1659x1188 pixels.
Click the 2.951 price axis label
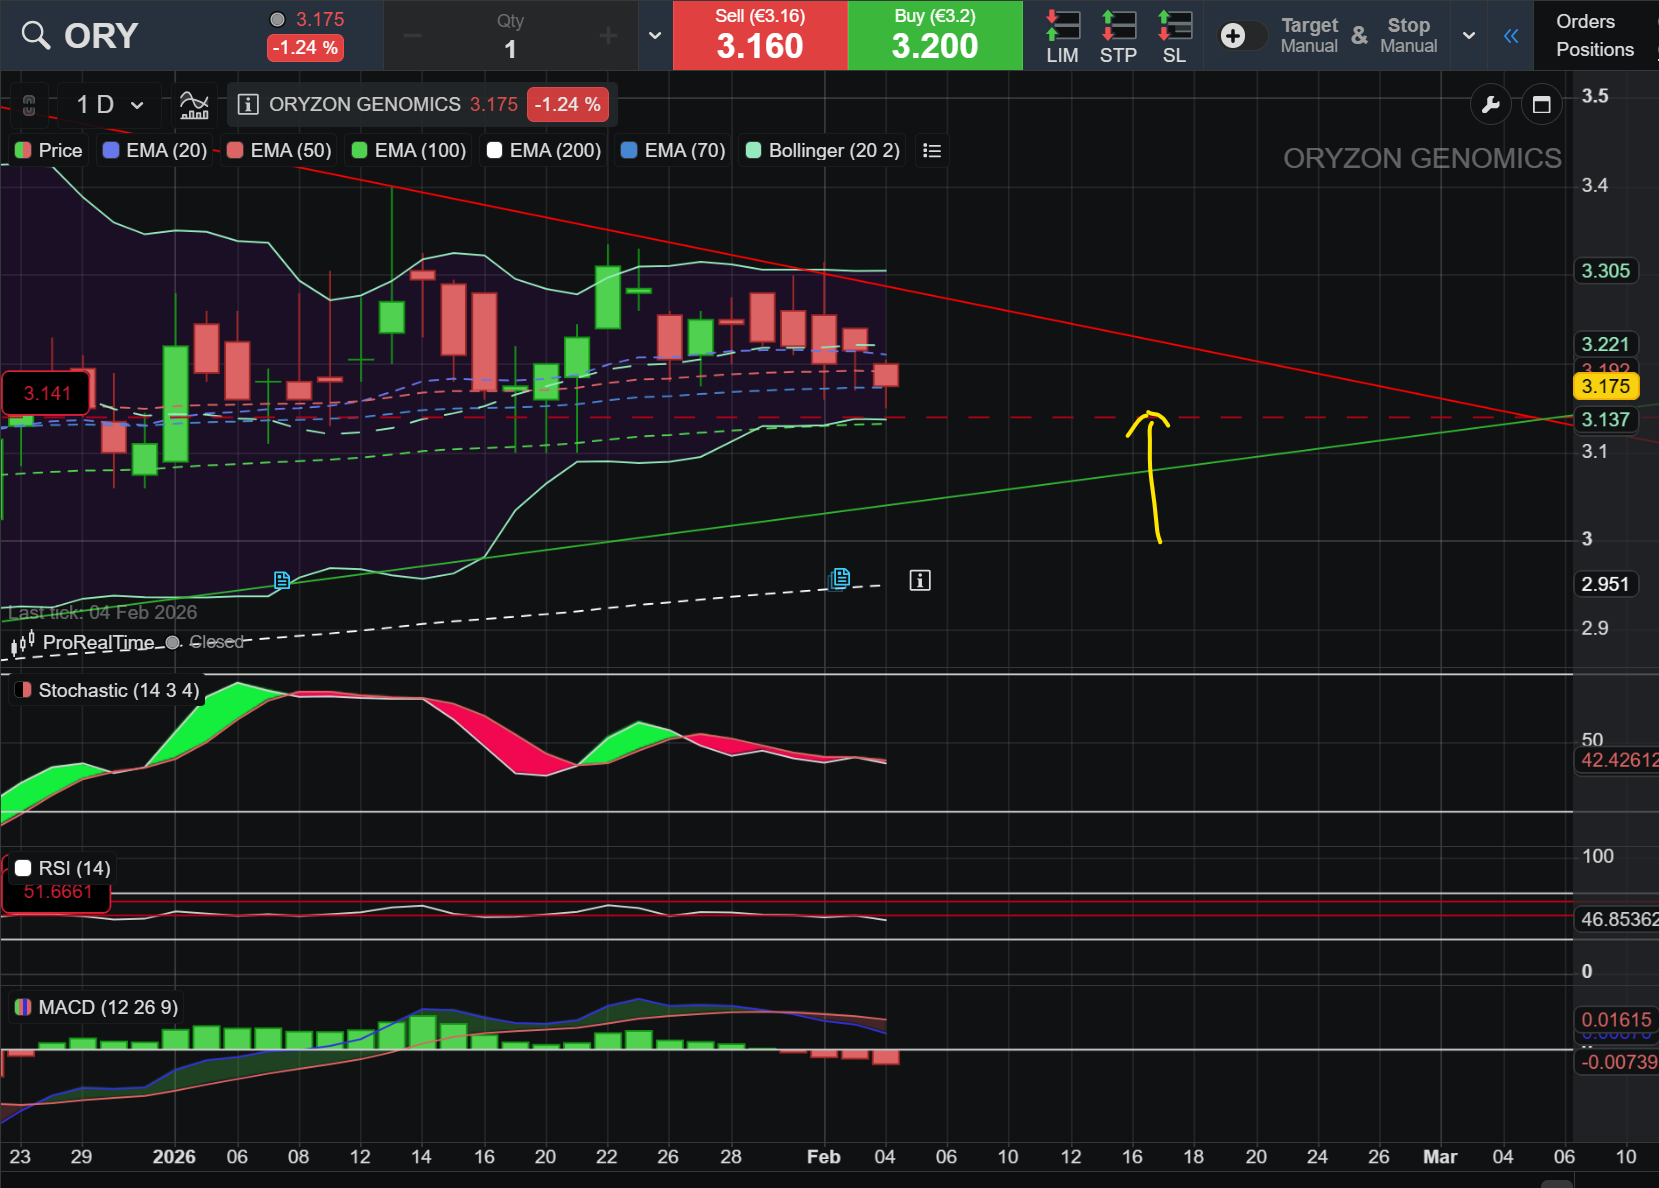coord(1605,584)
